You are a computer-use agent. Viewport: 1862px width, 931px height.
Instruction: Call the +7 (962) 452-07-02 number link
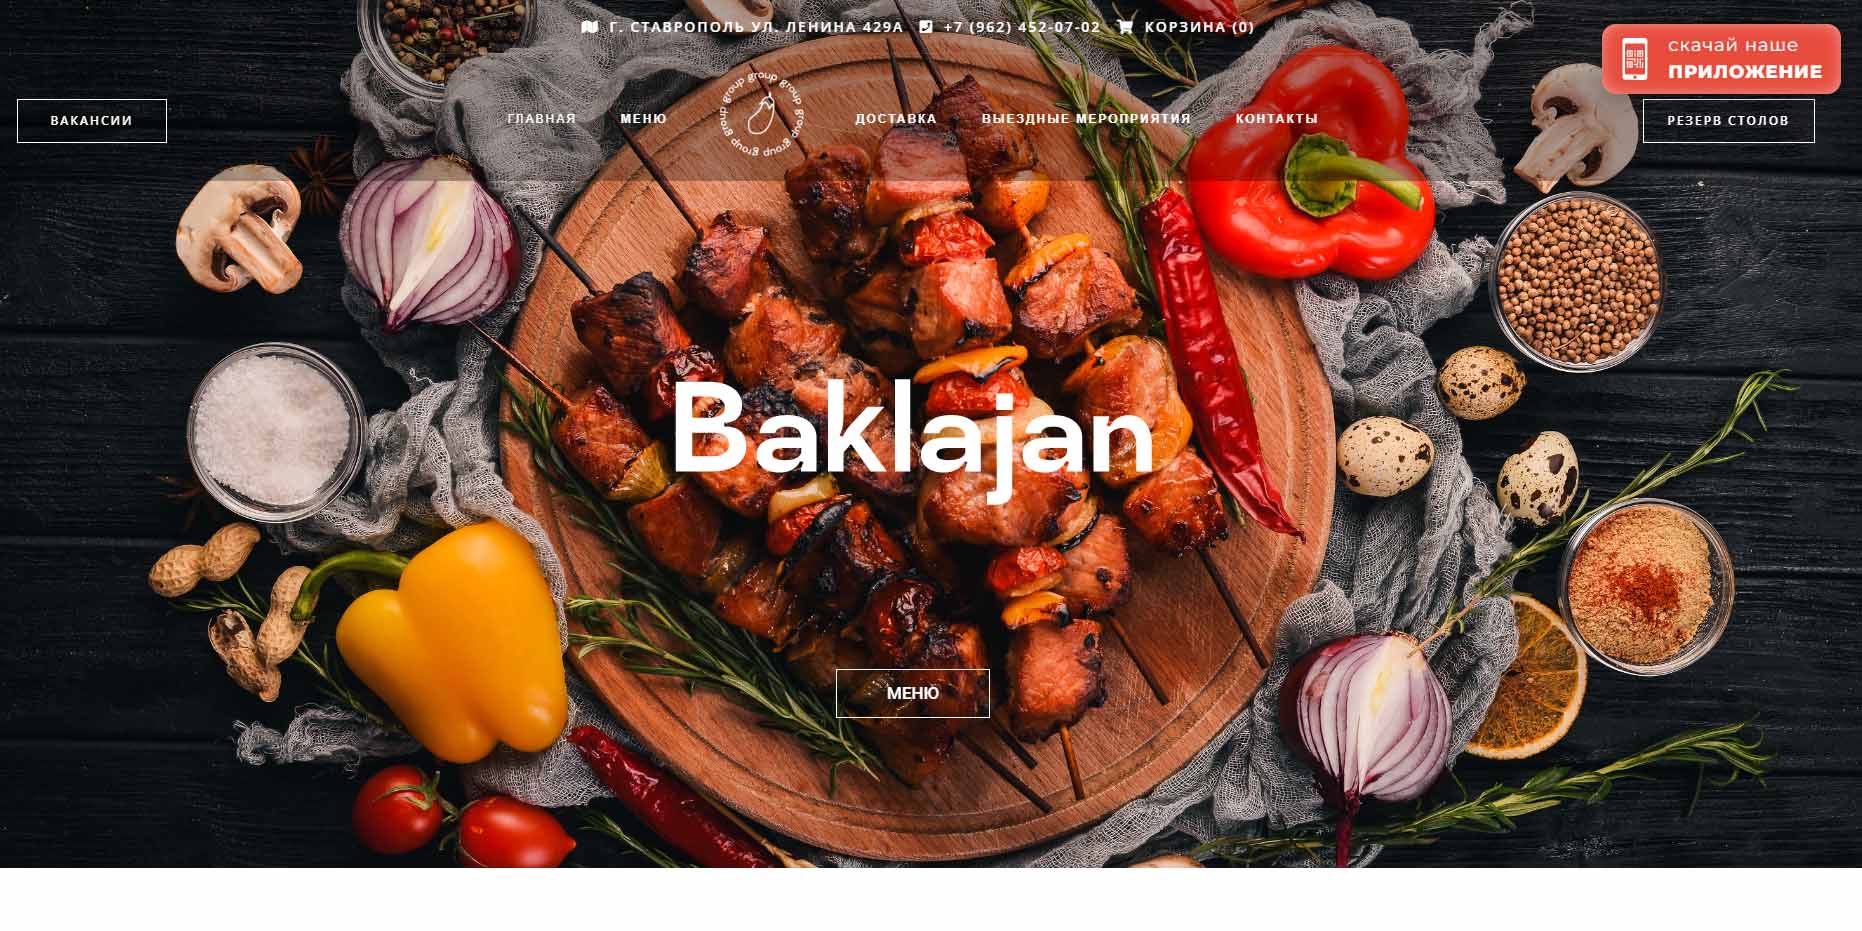pos(1021,27)
